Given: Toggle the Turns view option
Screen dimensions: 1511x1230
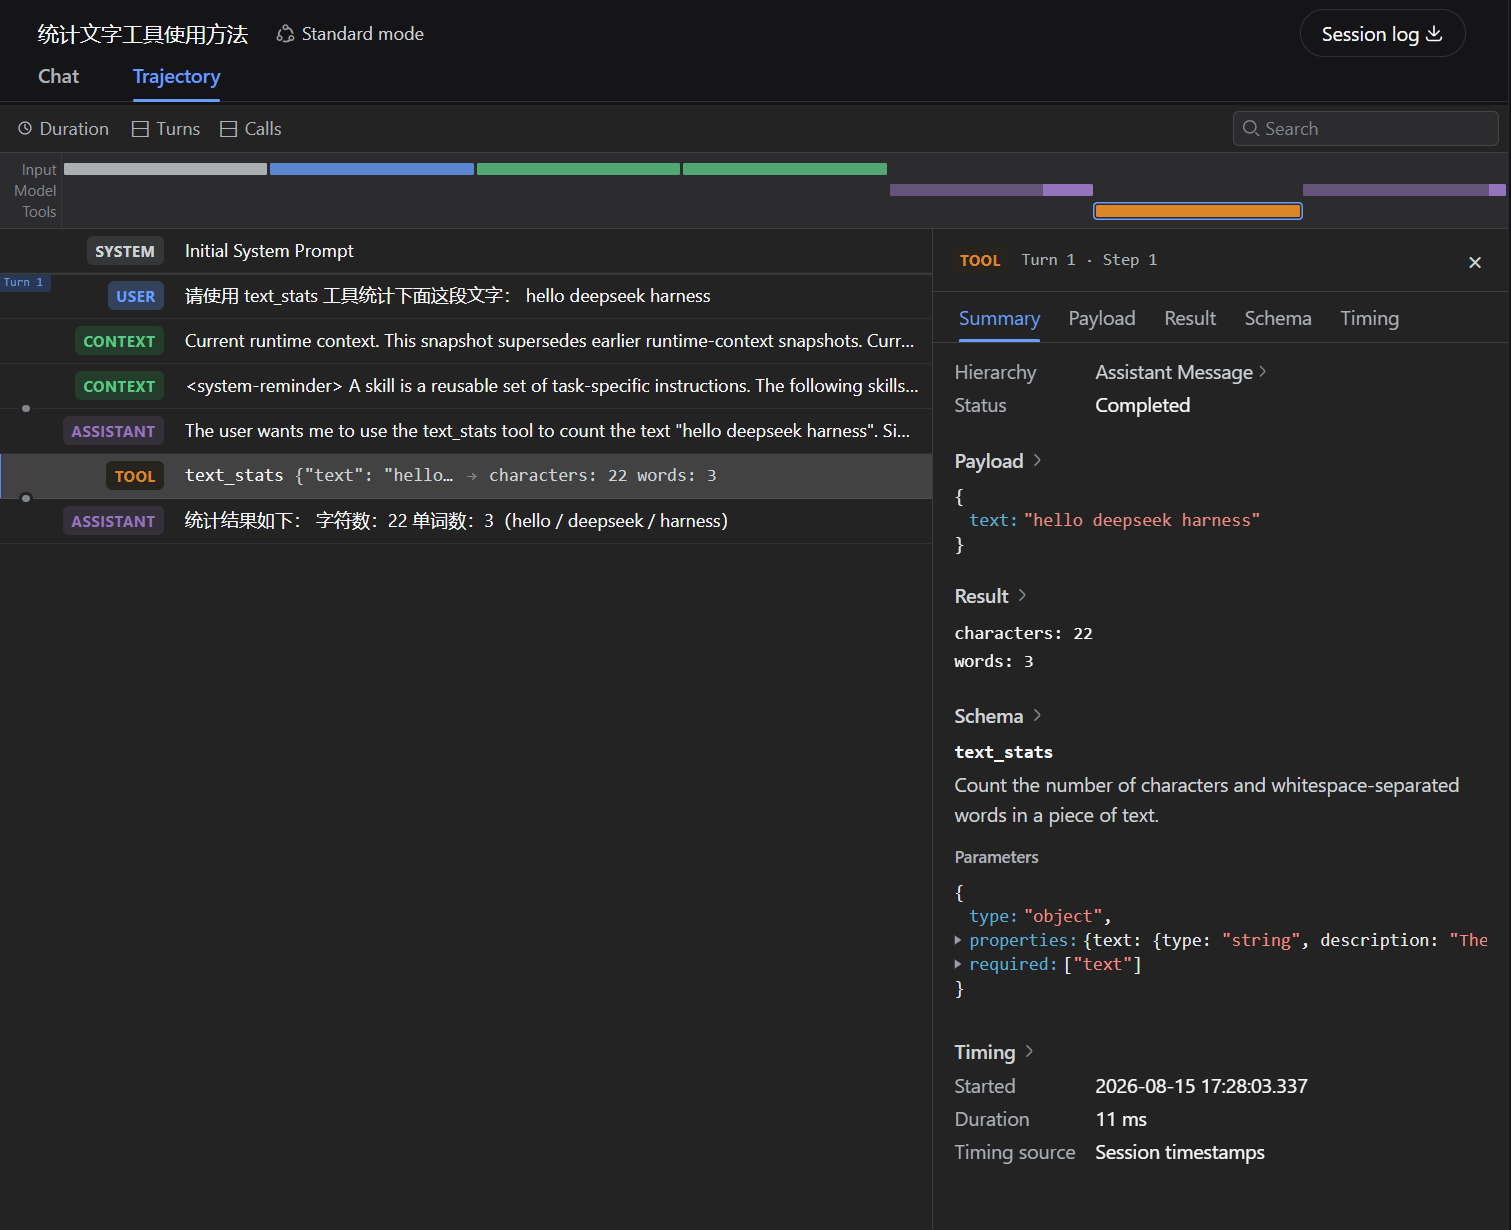Looking at the screenshot, I should point(167,129).
